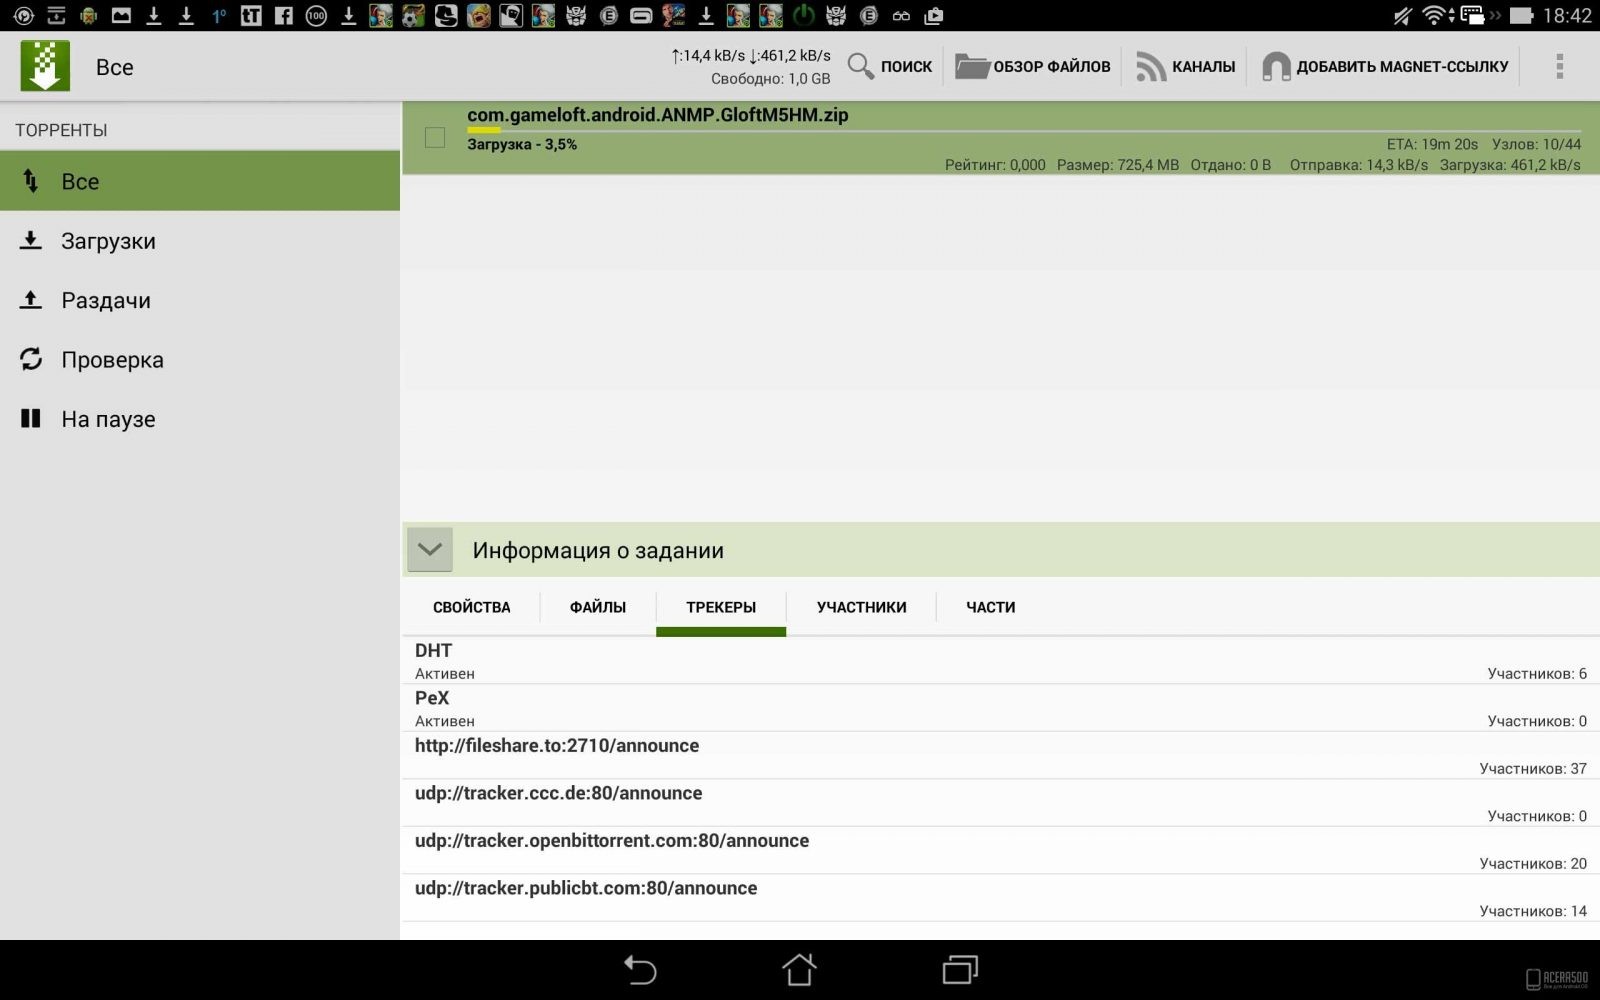Filter torrents by Раздачи
This screenshot has width=1600, height=1000.
point(200,300)
